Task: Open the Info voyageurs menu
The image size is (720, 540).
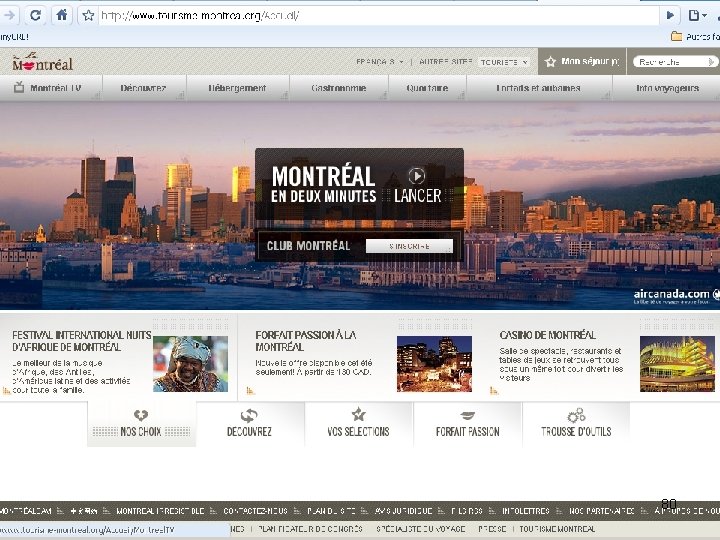Action: click(x=667, y=88)
